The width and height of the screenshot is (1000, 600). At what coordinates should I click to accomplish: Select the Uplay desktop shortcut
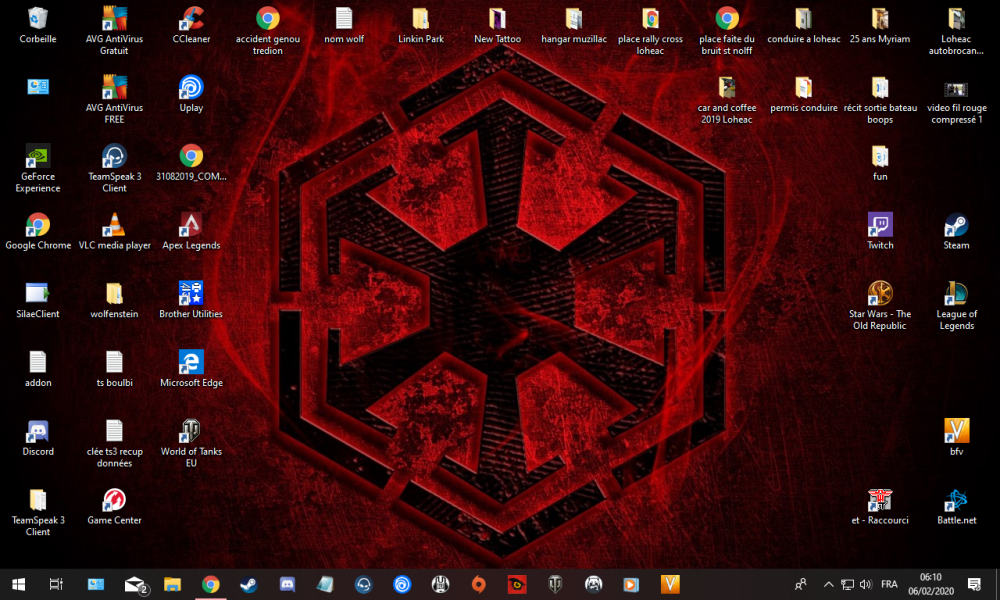pos(191,94)
